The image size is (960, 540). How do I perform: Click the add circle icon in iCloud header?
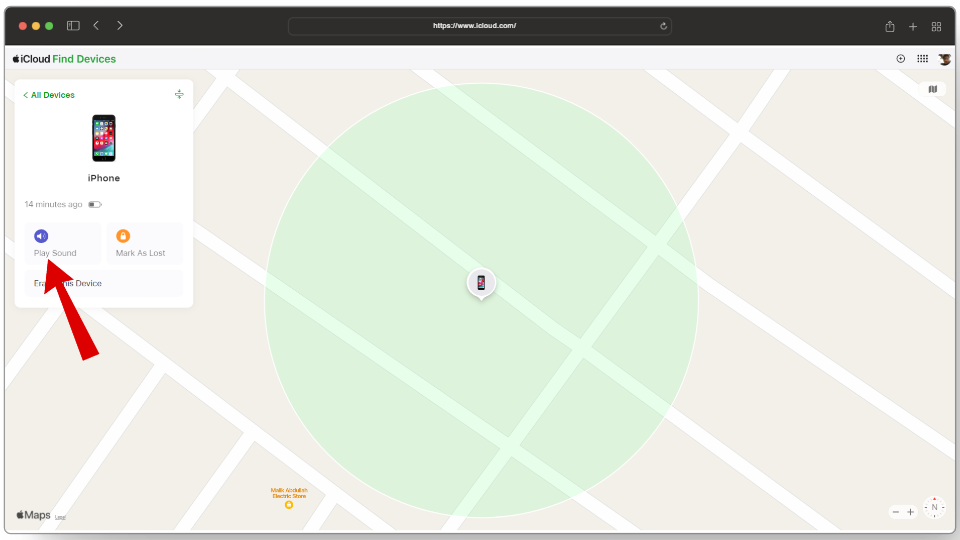pos(901,59)
